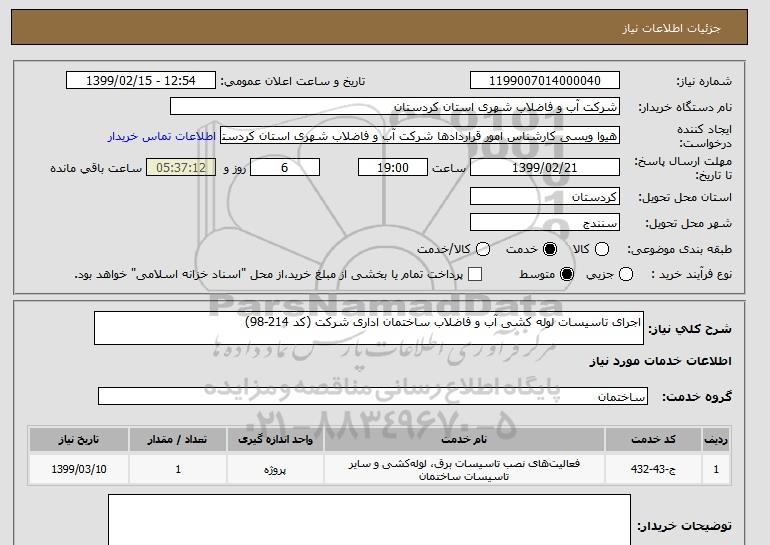770x545 pixels.
Task: Click the گروه خدمت field ساختمان
Action: pyautogui.click(x=373, y=396)
